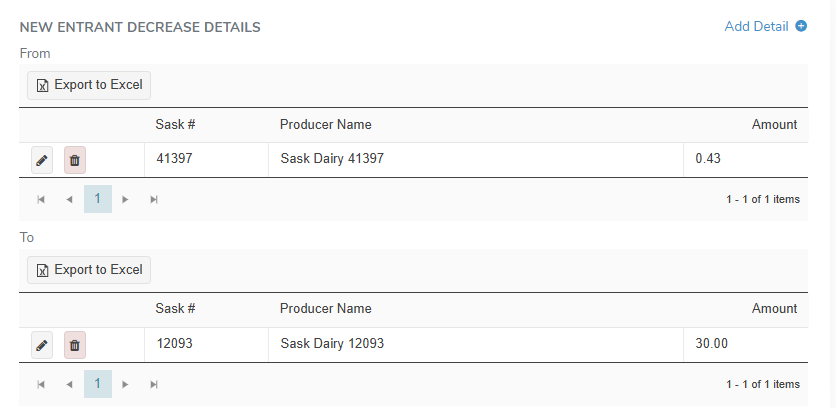Click the Add Detail plus icon
836x408 pixels.
point(801,26)
